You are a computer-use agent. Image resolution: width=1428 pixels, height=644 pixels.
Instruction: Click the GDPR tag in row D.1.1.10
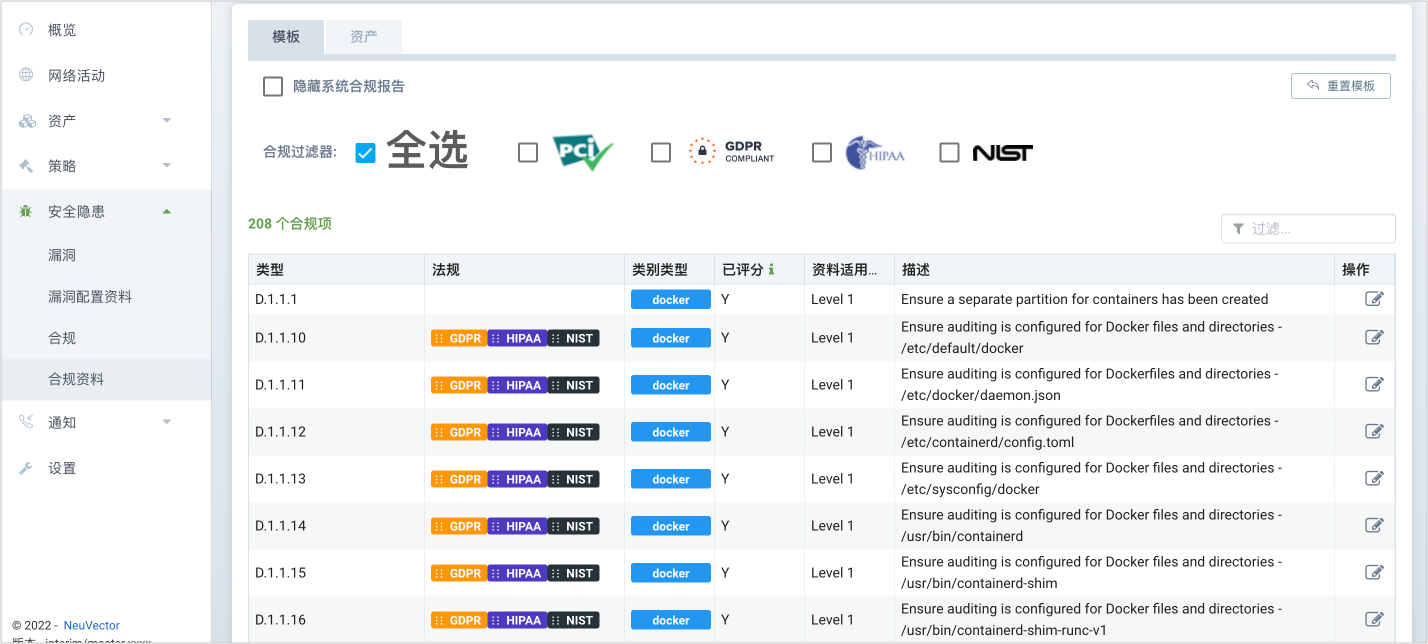459,338
